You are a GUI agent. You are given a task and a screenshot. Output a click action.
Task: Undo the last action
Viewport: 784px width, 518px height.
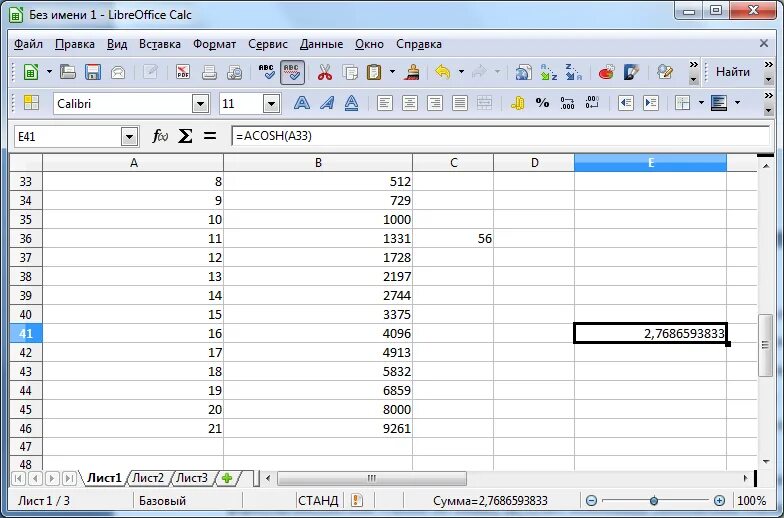(x=442, y=72)
